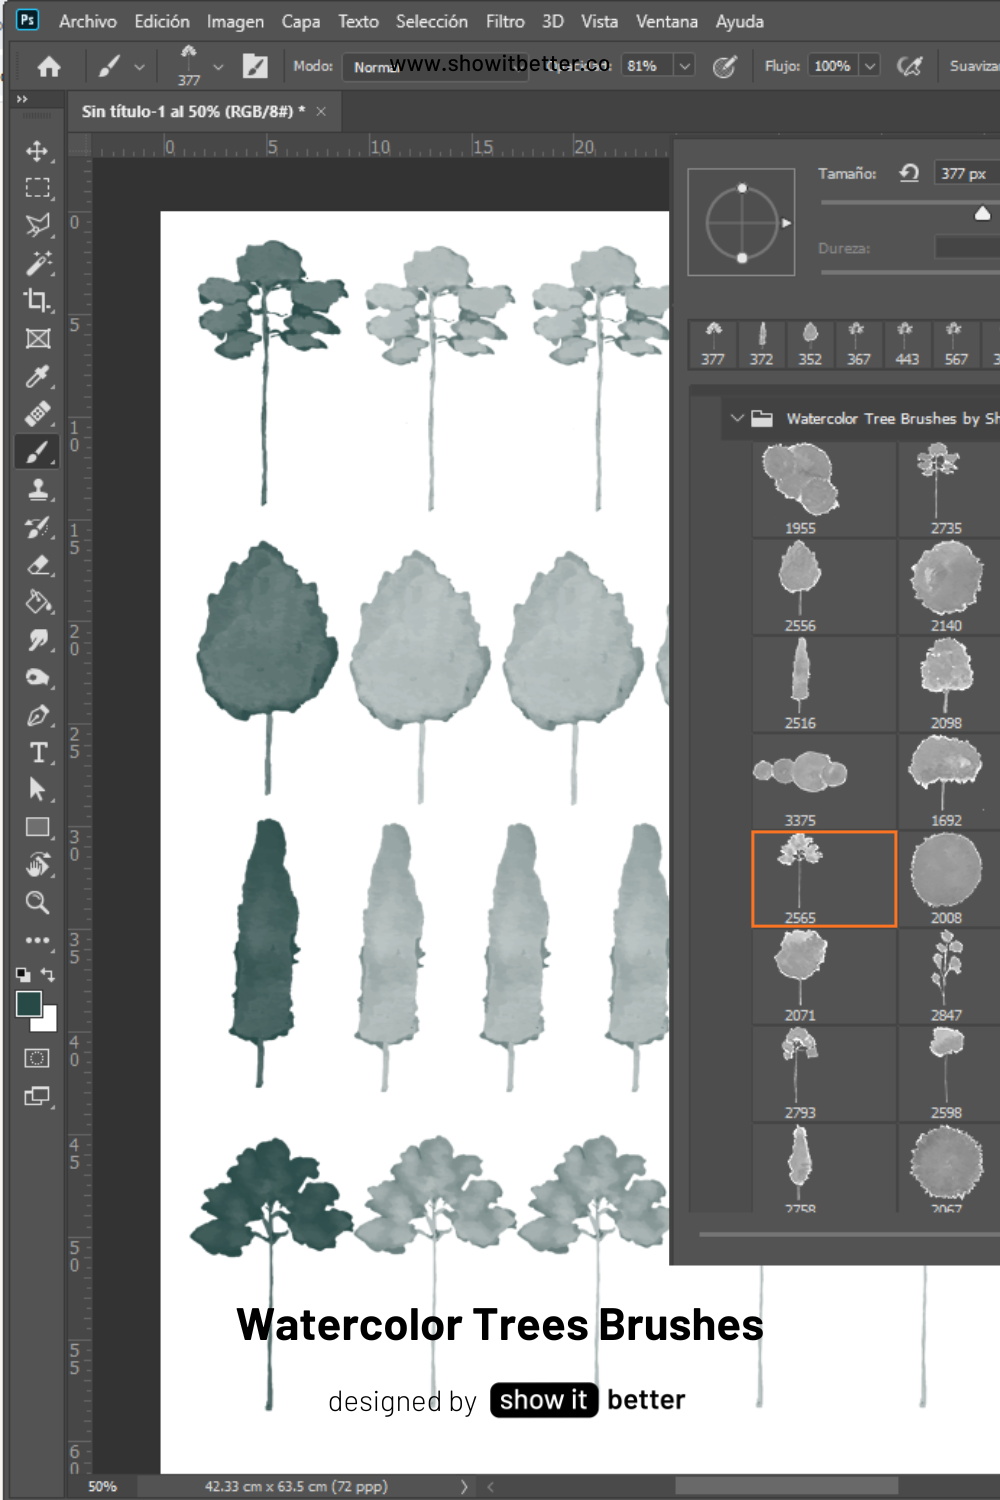Select the Pen tool
This screenshot has height=1500, width=1000.
tap(38, 714)
